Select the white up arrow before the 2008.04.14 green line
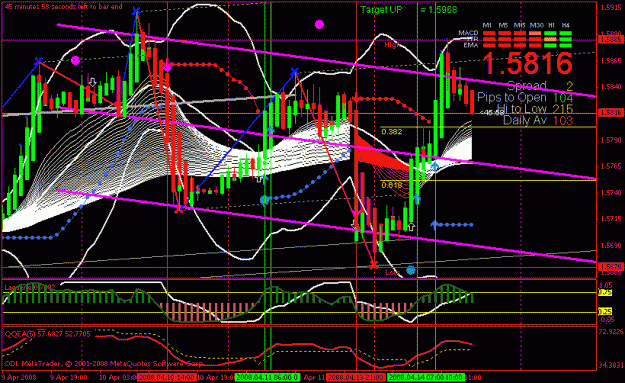This screenshot has width=625, height=383. [411, 227]
